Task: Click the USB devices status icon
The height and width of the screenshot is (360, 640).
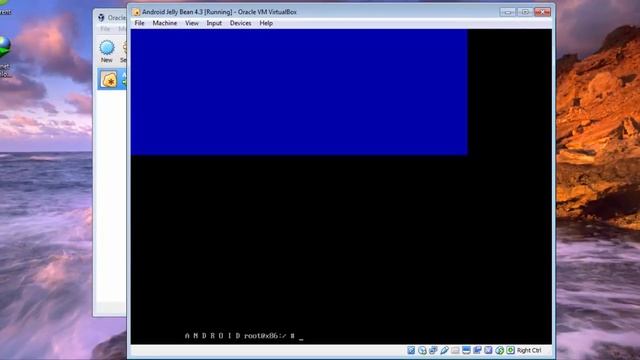Action: [x=444, y=350]
